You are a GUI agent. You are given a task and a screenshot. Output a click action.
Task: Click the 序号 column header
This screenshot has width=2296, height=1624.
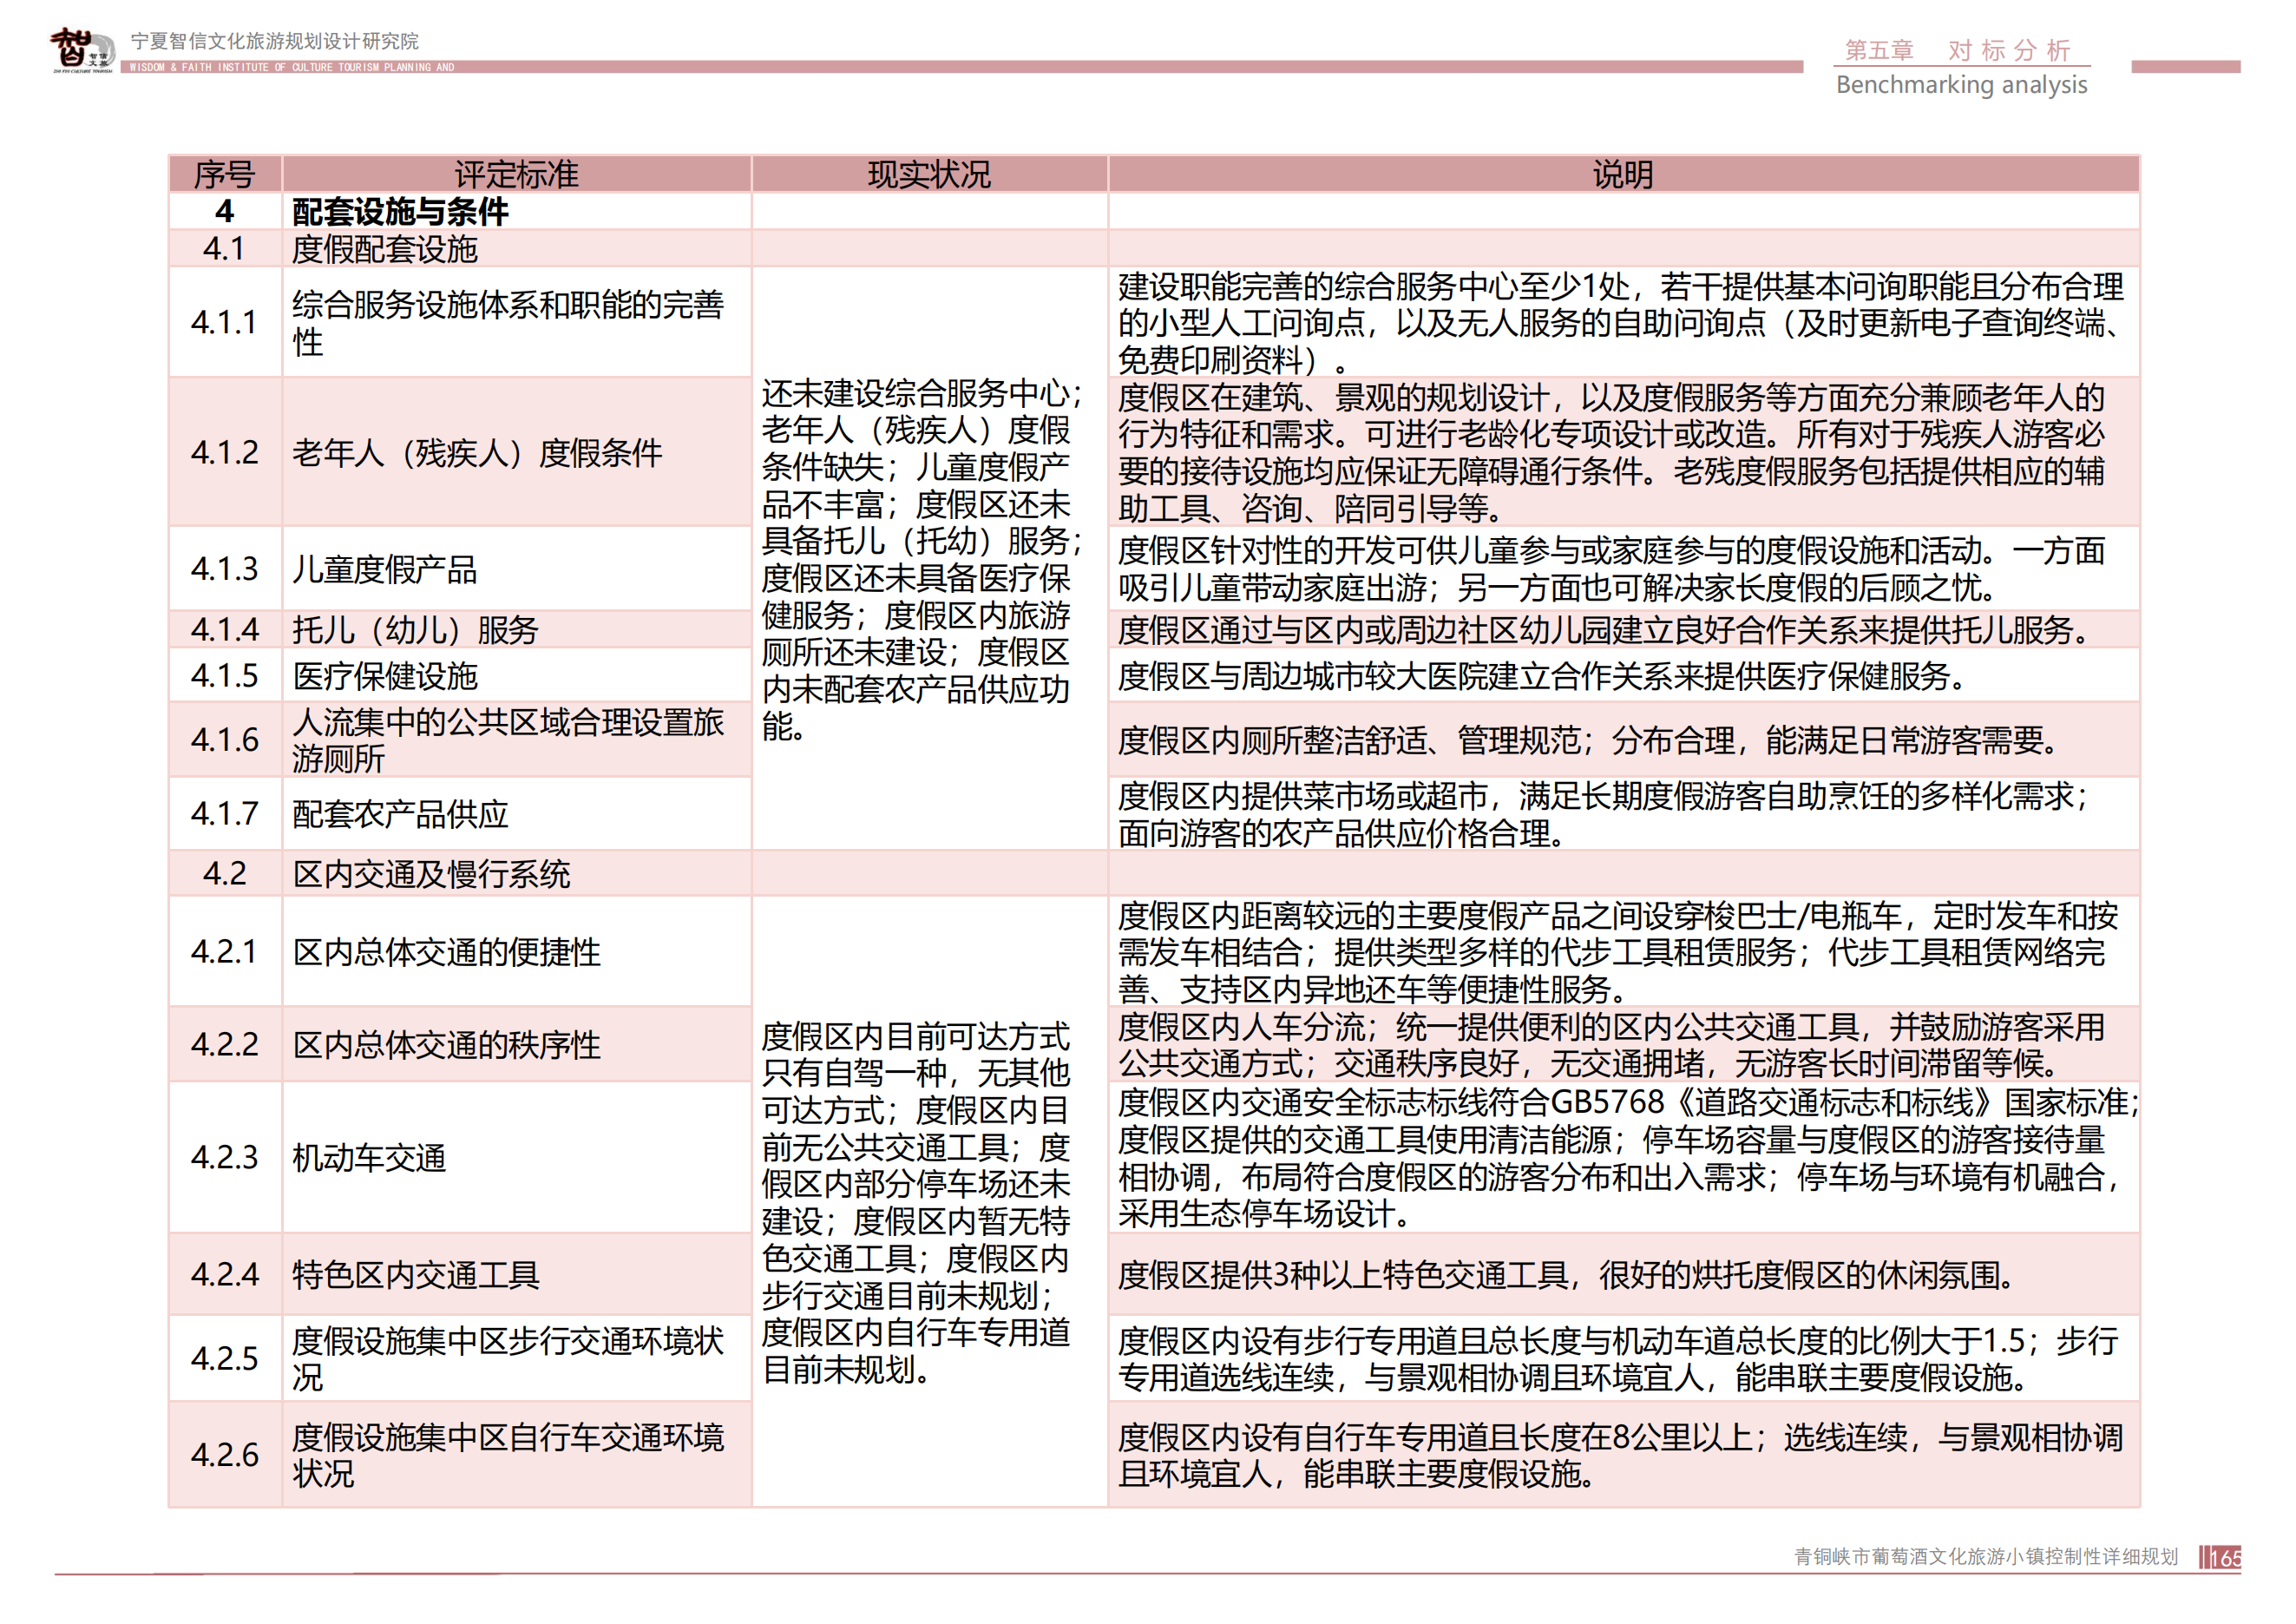[225, 174]
